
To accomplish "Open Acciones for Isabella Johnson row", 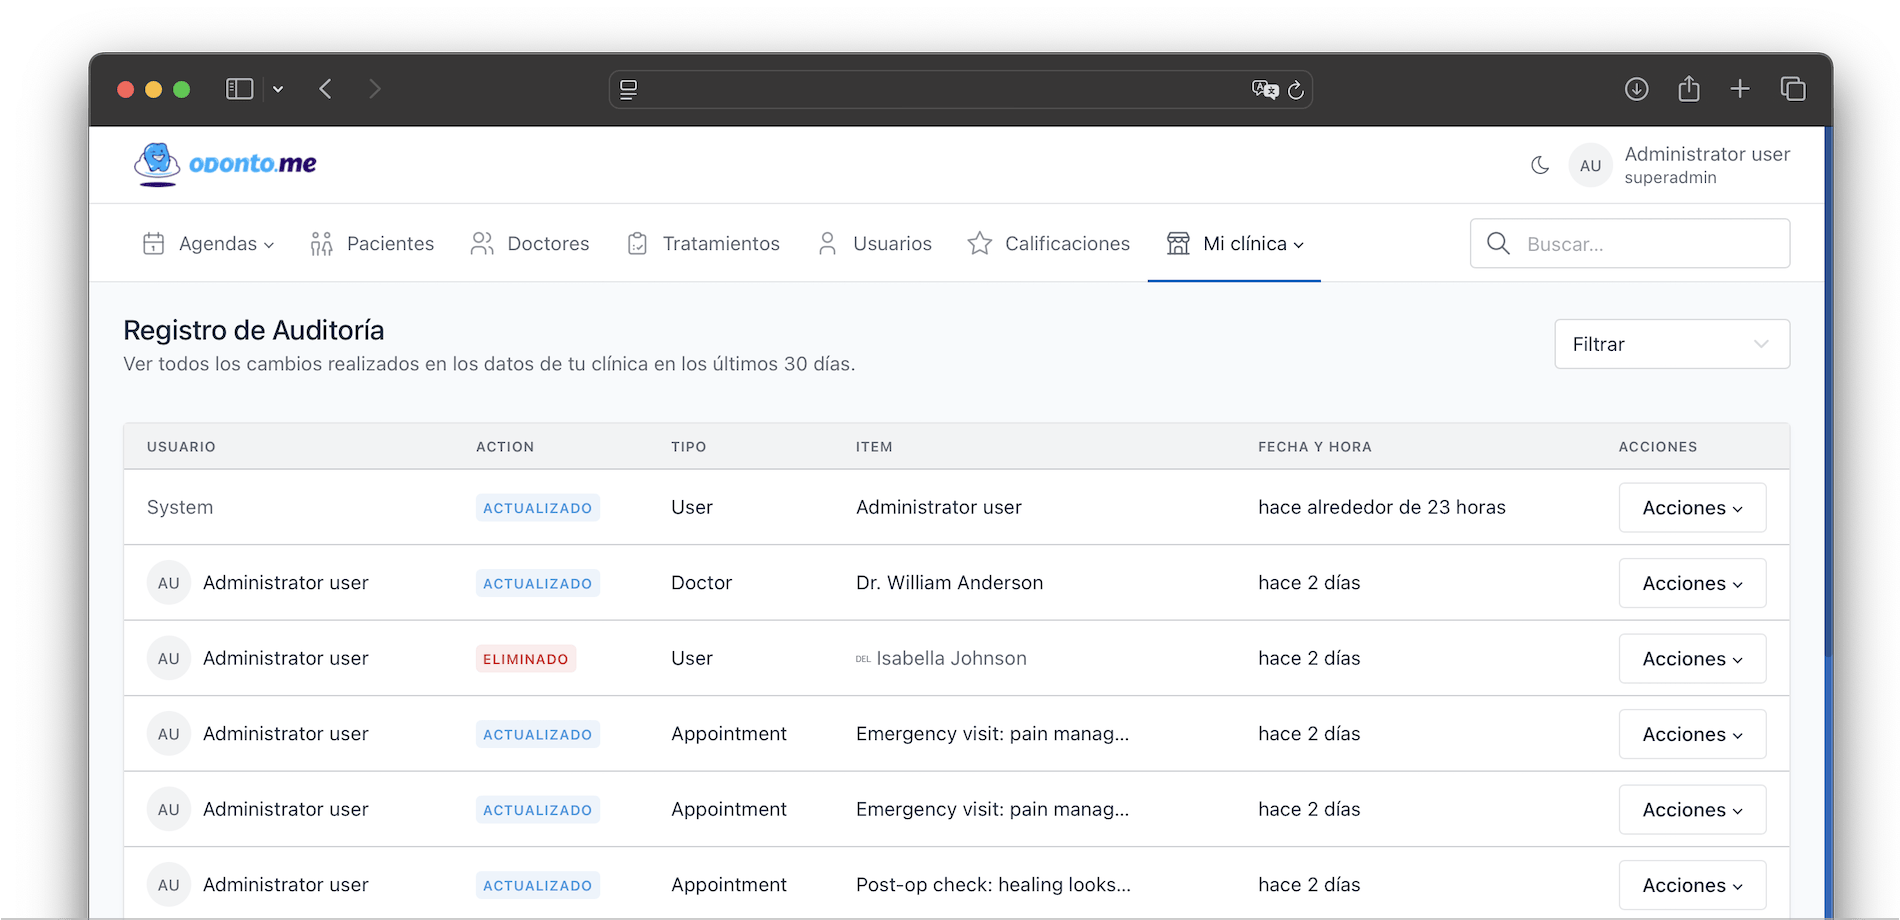I will tap(1692, 659).
